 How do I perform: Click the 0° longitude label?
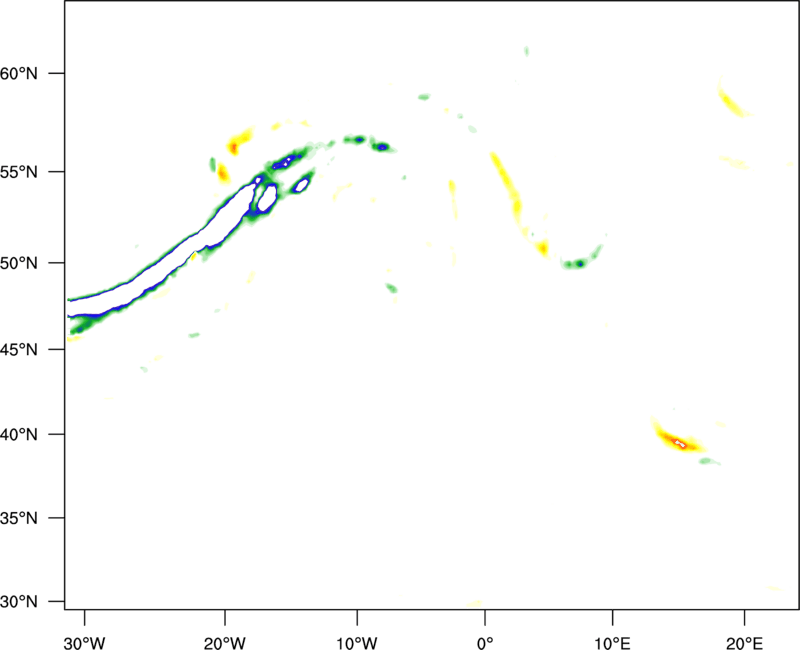(x=485, y=643)
